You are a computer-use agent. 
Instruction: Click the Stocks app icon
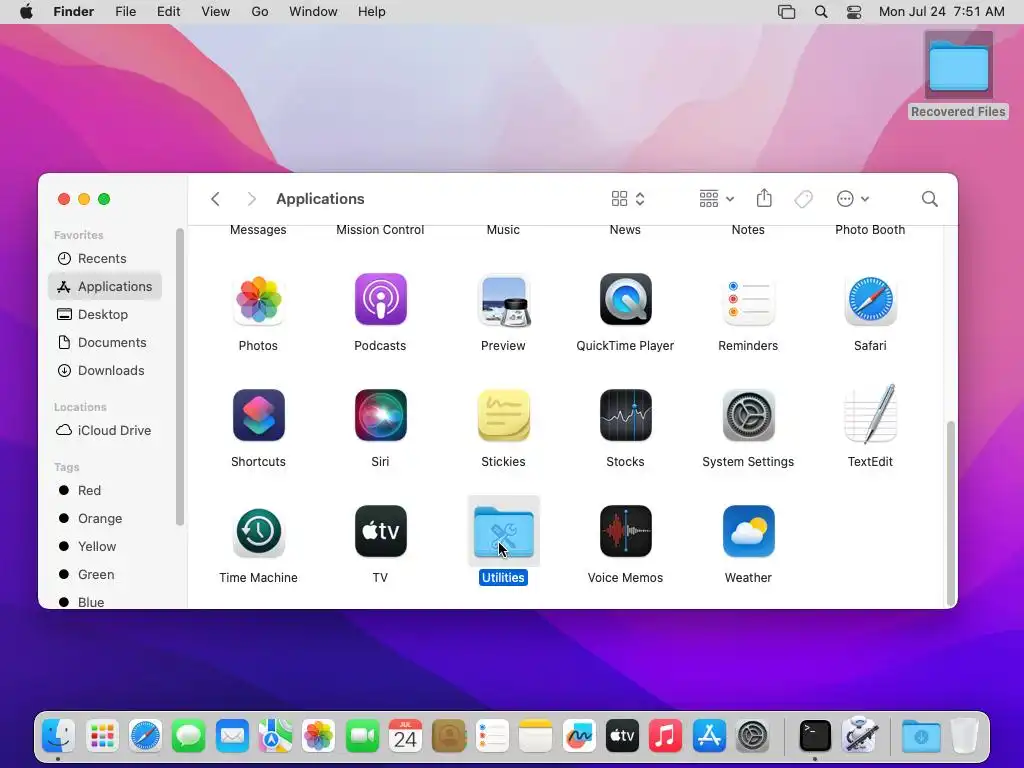point(625,415)
